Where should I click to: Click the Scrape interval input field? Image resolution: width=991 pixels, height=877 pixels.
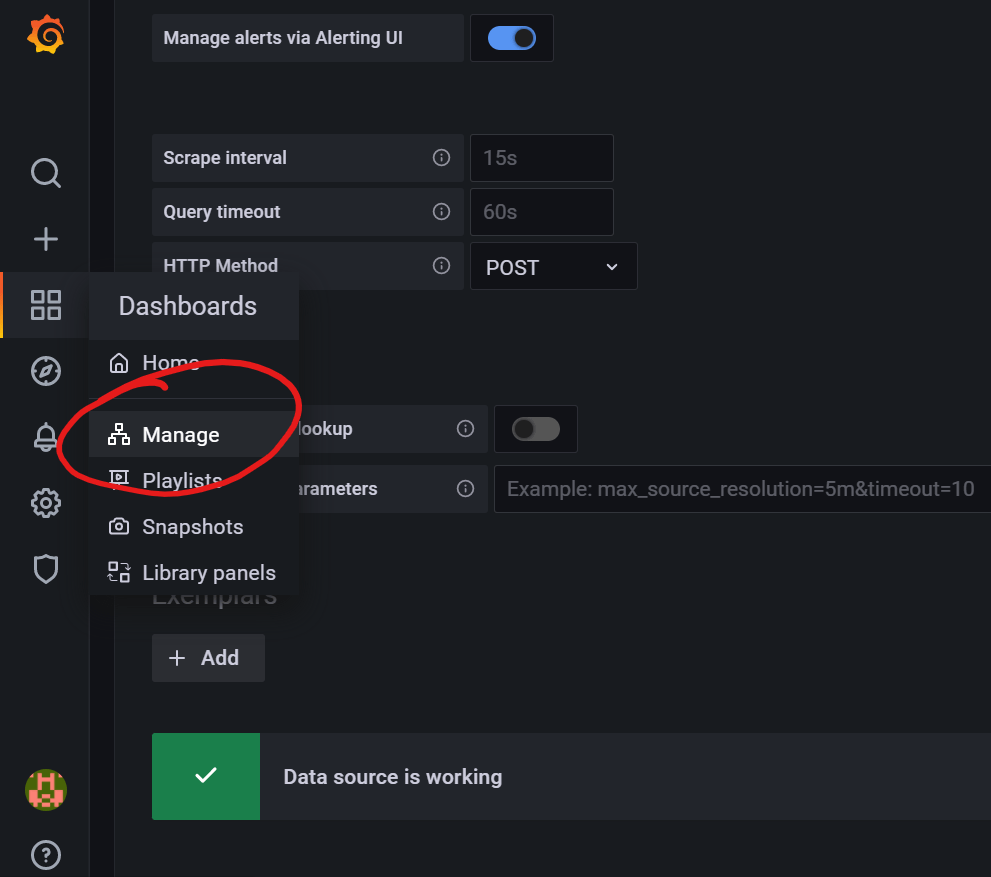541,158
